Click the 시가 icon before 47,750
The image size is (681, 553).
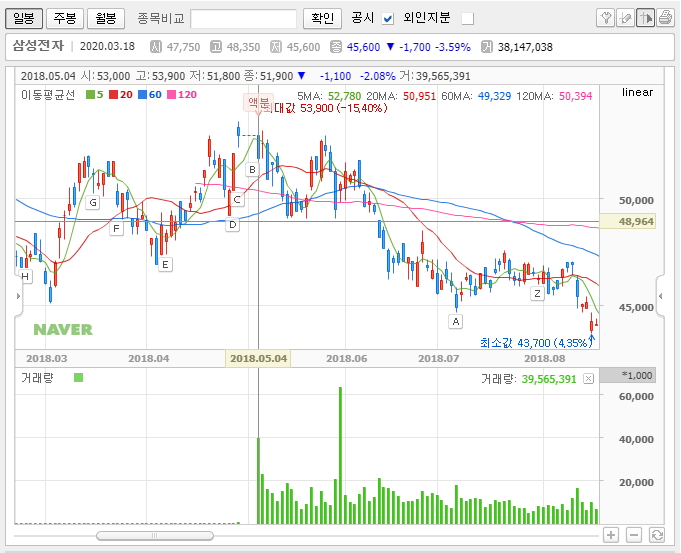155,46
